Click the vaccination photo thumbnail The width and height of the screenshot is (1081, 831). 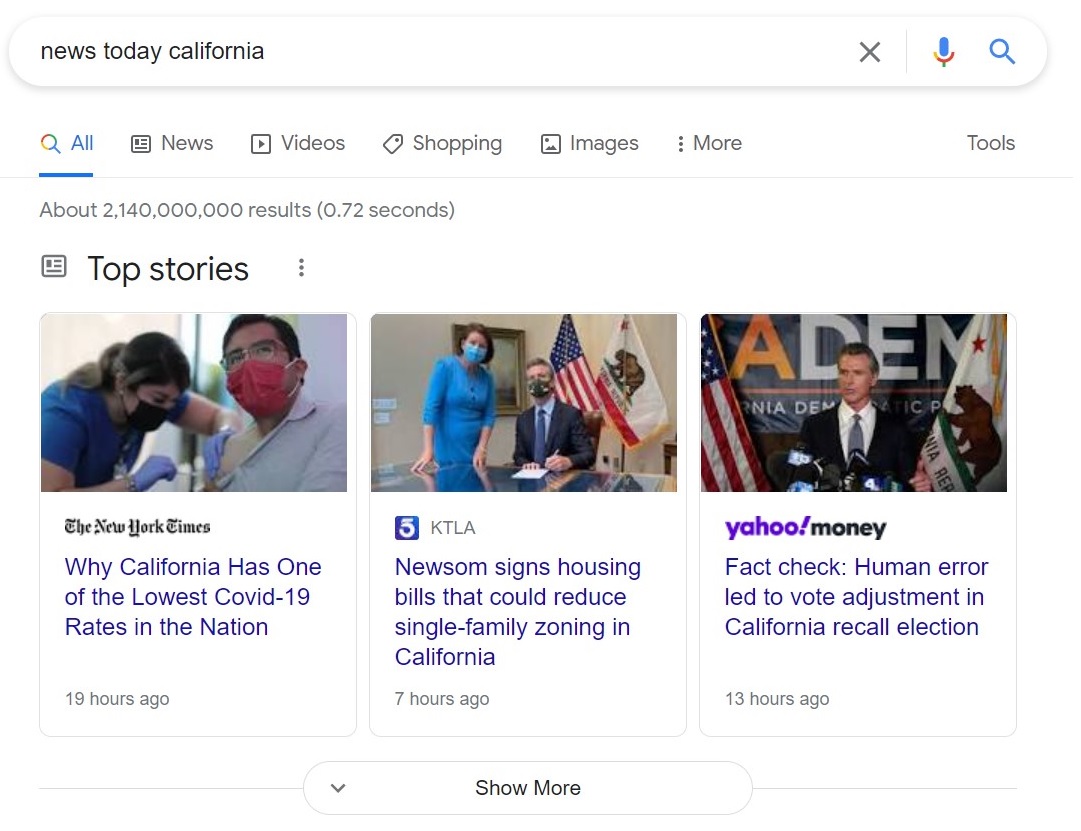(194, 403)
